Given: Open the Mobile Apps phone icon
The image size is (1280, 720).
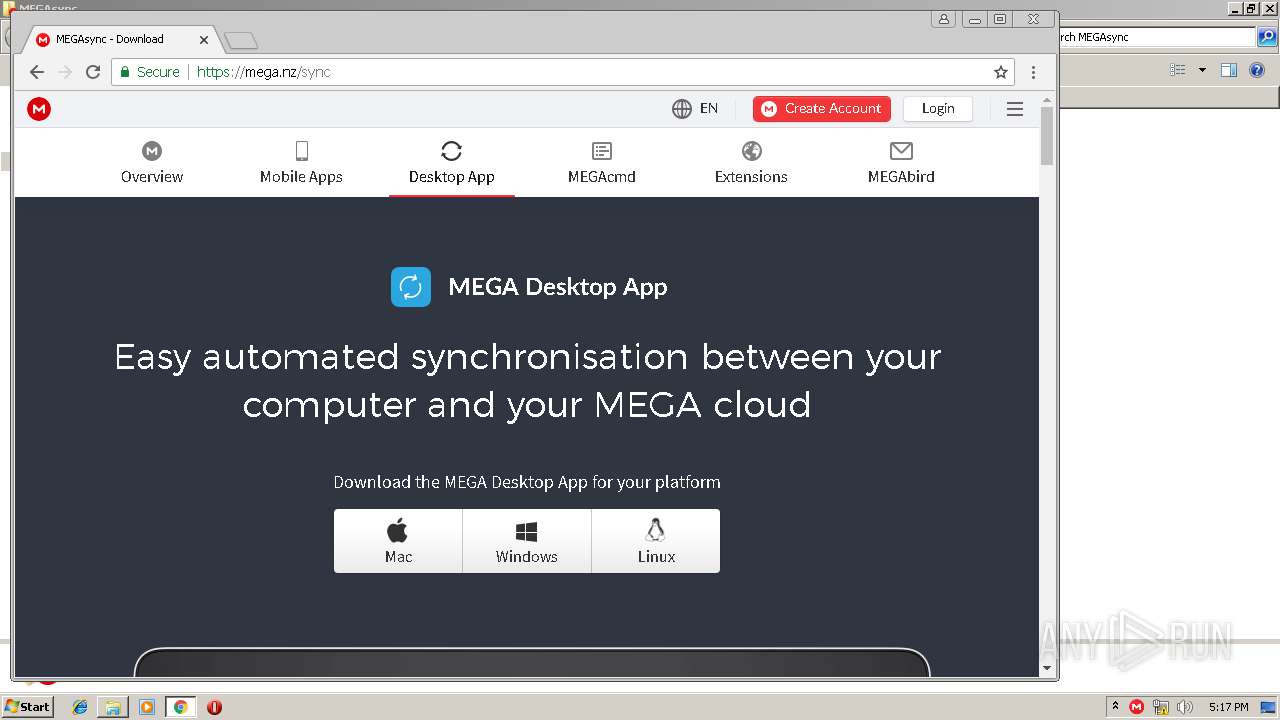Looking at the screenshot, I should [302, 151].
